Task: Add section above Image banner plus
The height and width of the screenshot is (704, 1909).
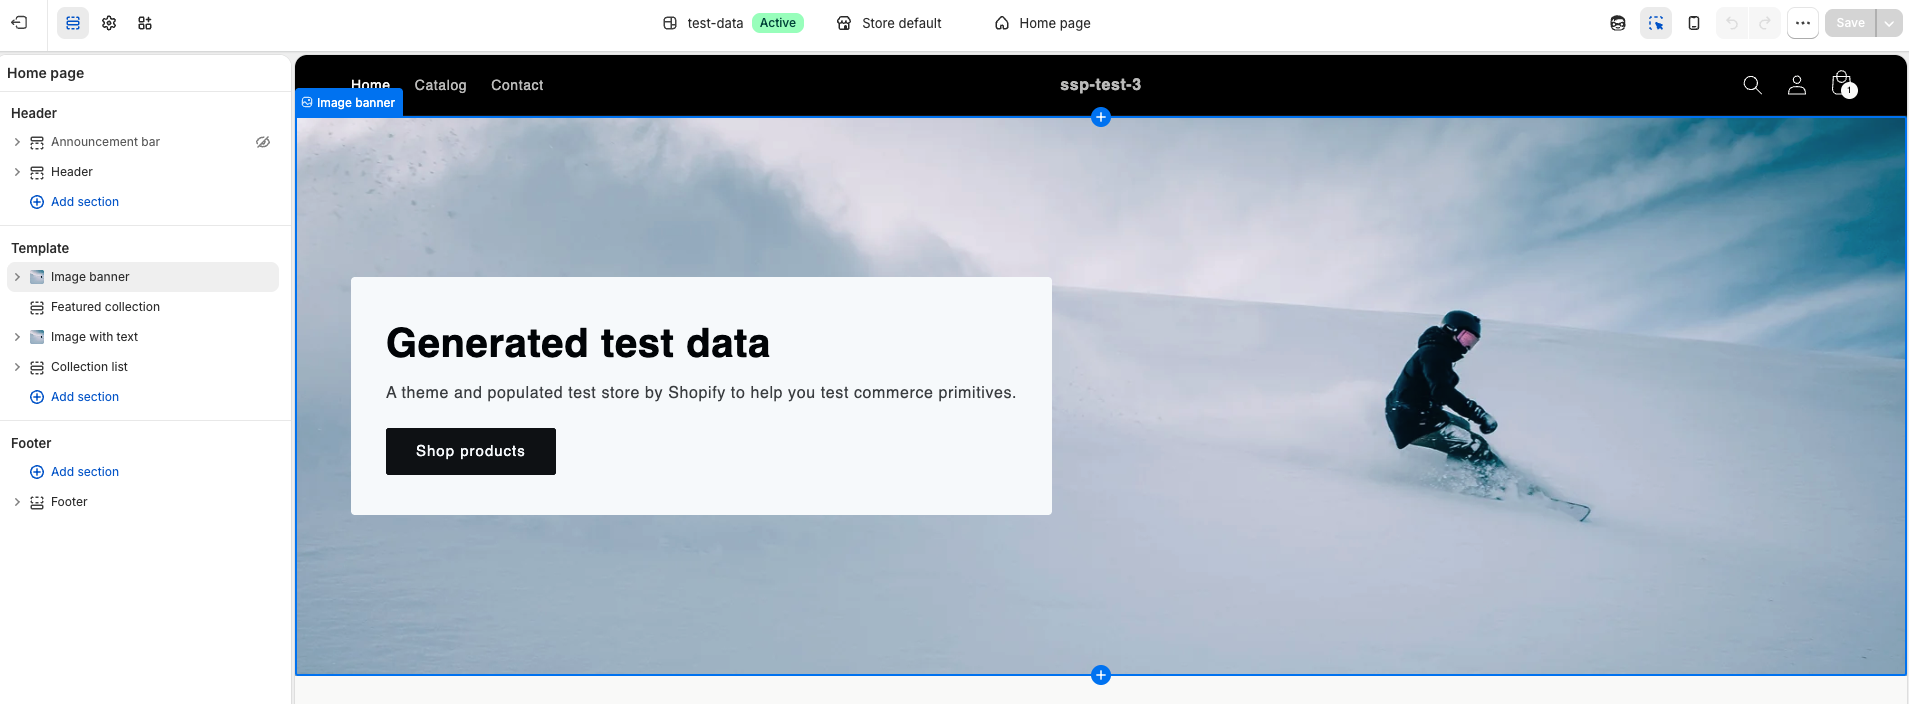Action: tap(1101, 117)
